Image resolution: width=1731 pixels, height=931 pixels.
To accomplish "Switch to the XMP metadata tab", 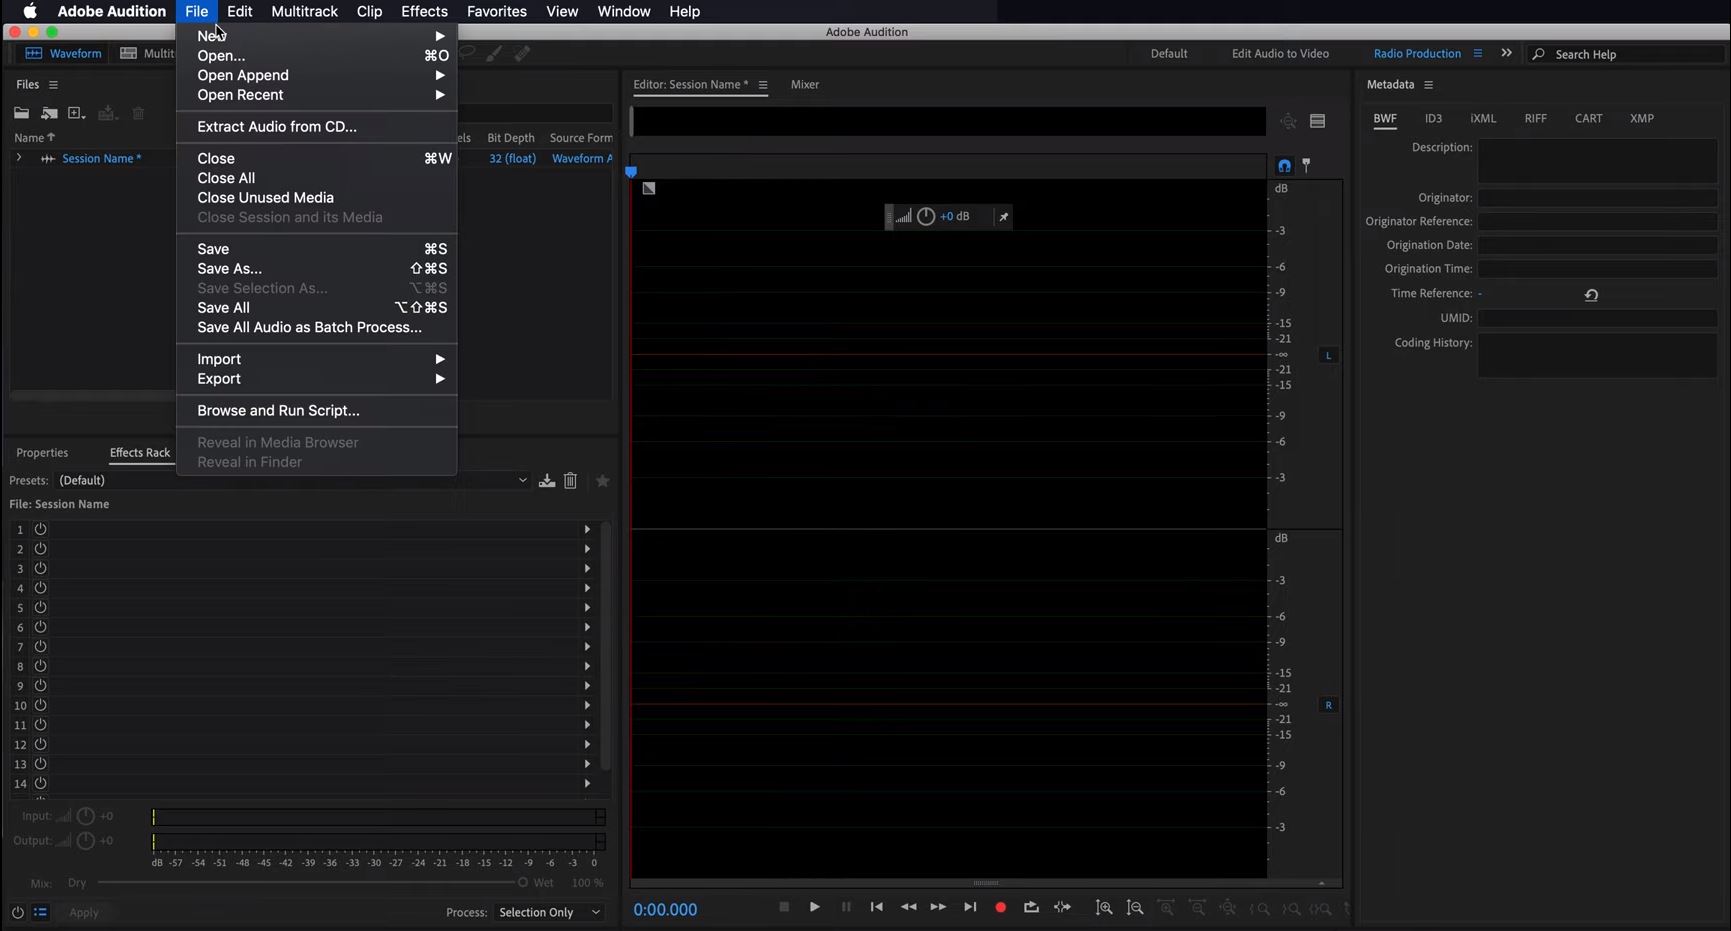I will [1641, 118].
